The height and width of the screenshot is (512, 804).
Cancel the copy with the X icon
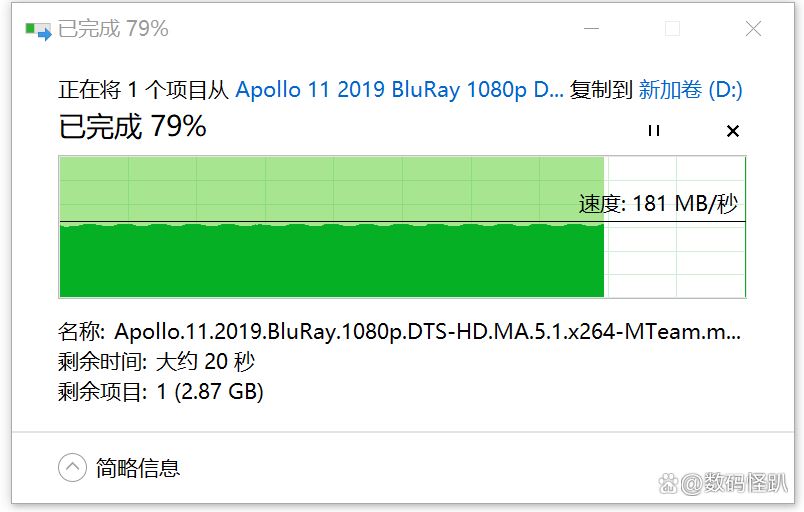pyautogui.click(x=732, y=130)
